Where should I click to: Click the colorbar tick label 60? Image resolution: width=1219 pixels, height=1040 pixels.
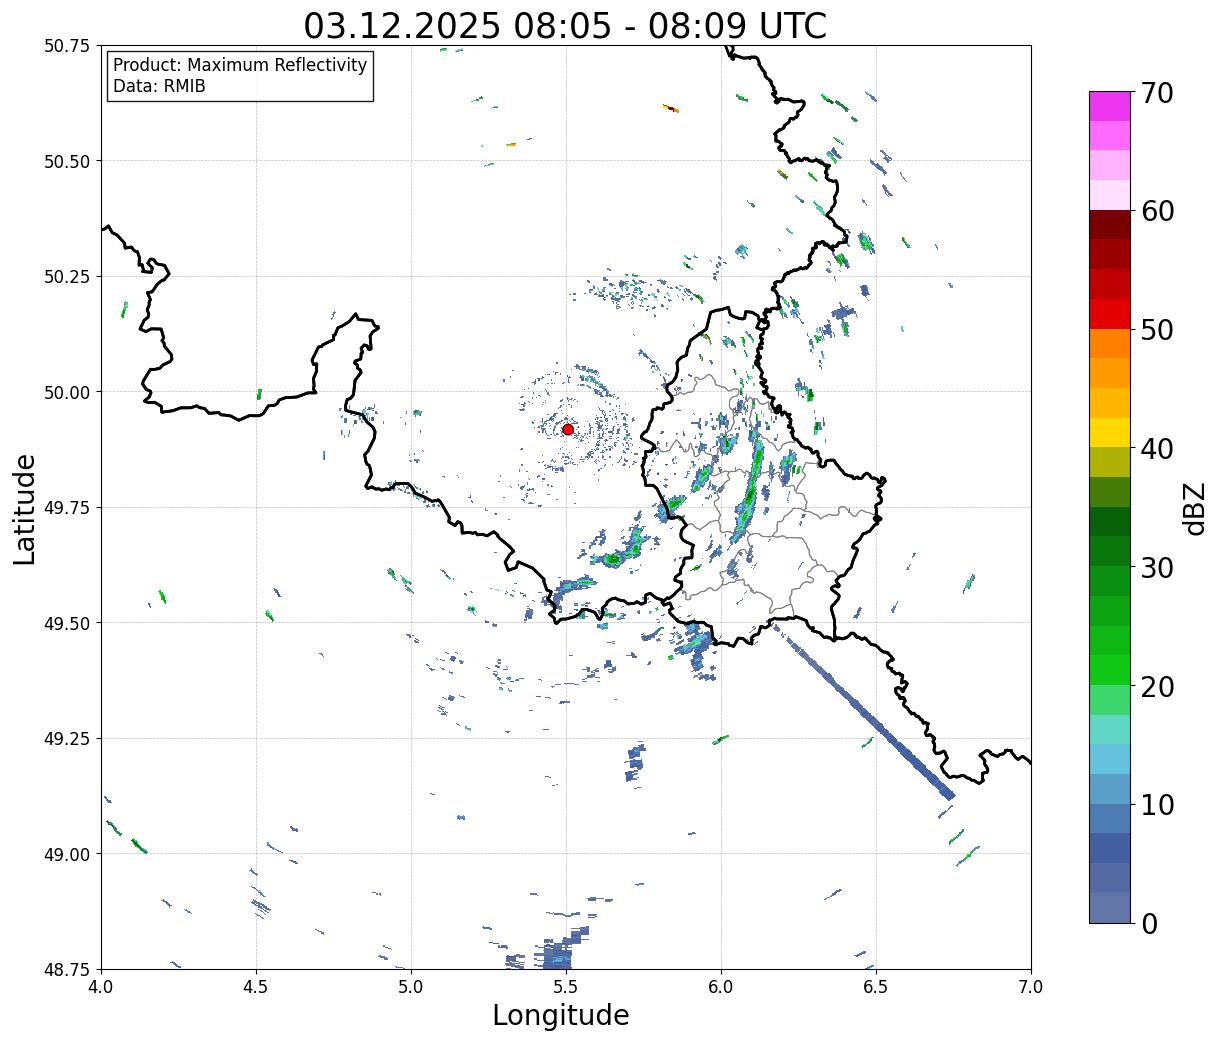pos(1157,211)
